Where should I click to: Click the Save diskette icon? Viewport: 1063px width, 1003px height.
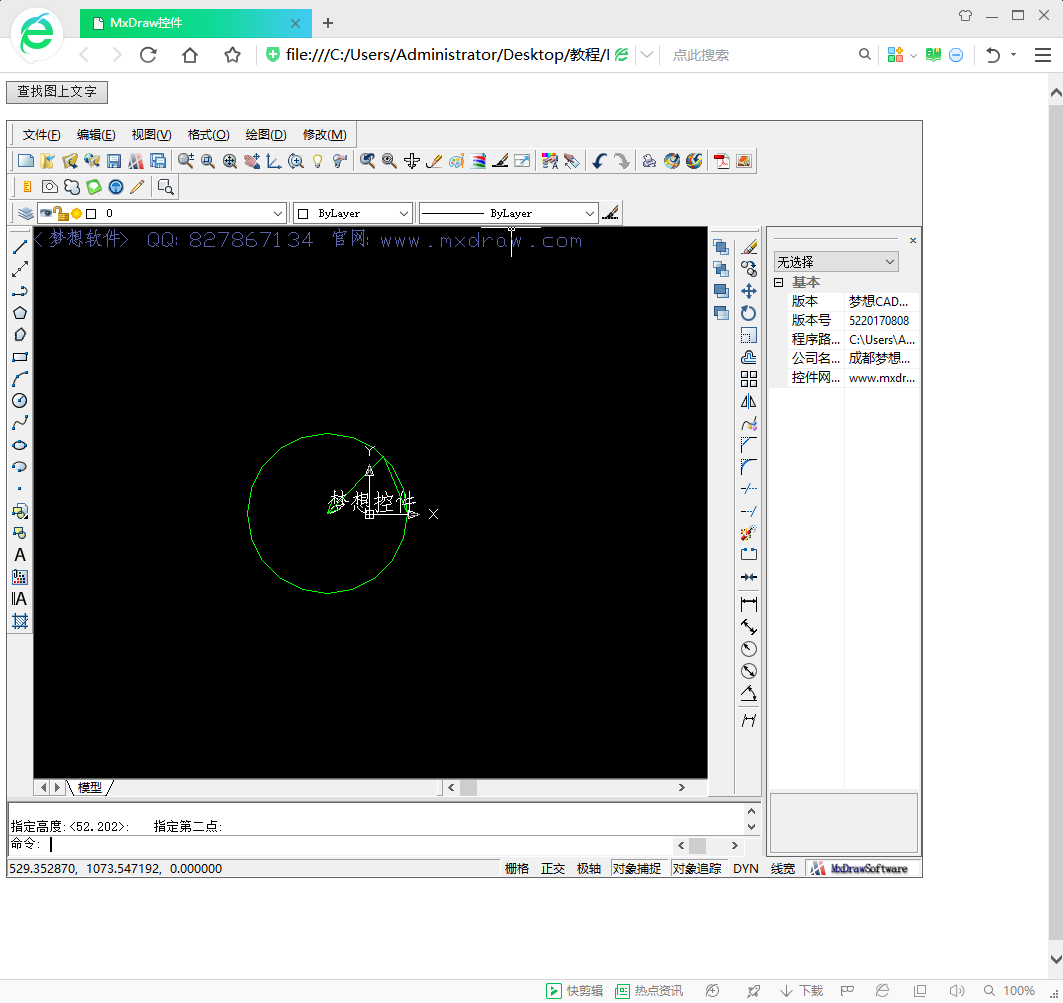114,161
